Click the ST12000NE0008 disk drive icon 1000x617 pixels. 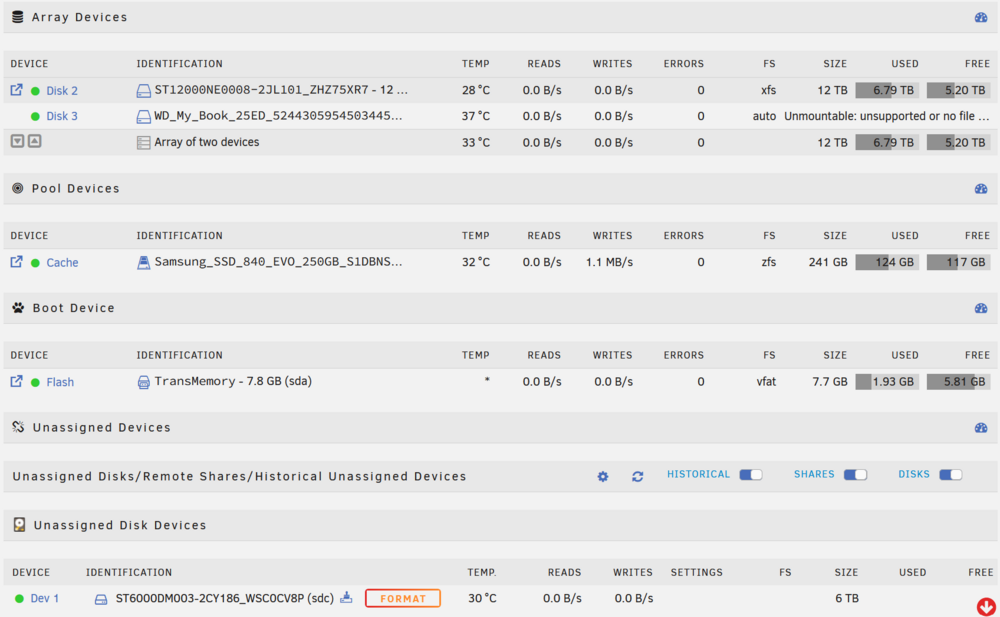click(143, 91)
